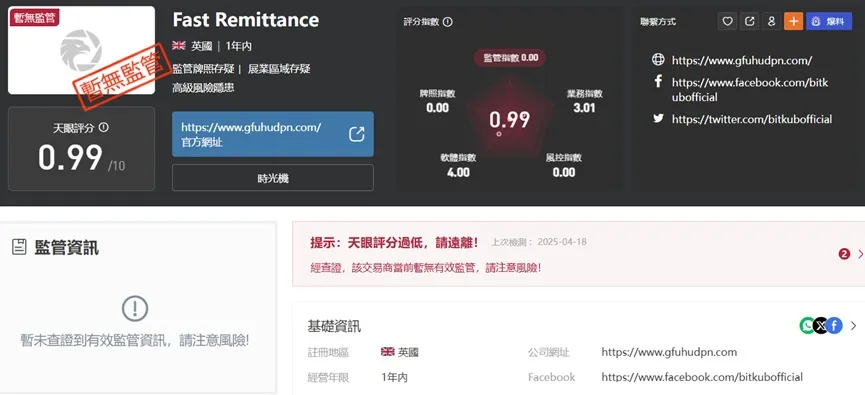Click the Fast Remittance title

point(245,20)
